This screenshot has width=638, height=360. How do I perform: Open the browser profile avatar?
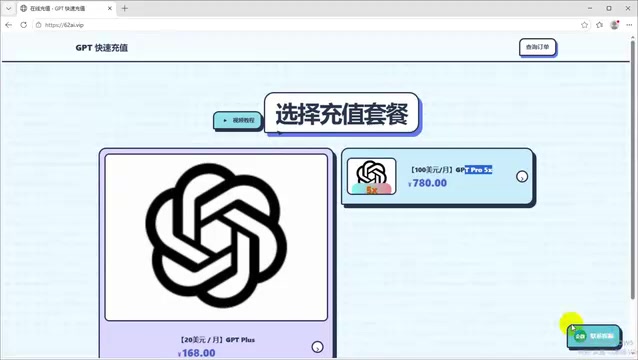(x=614, y=25)
